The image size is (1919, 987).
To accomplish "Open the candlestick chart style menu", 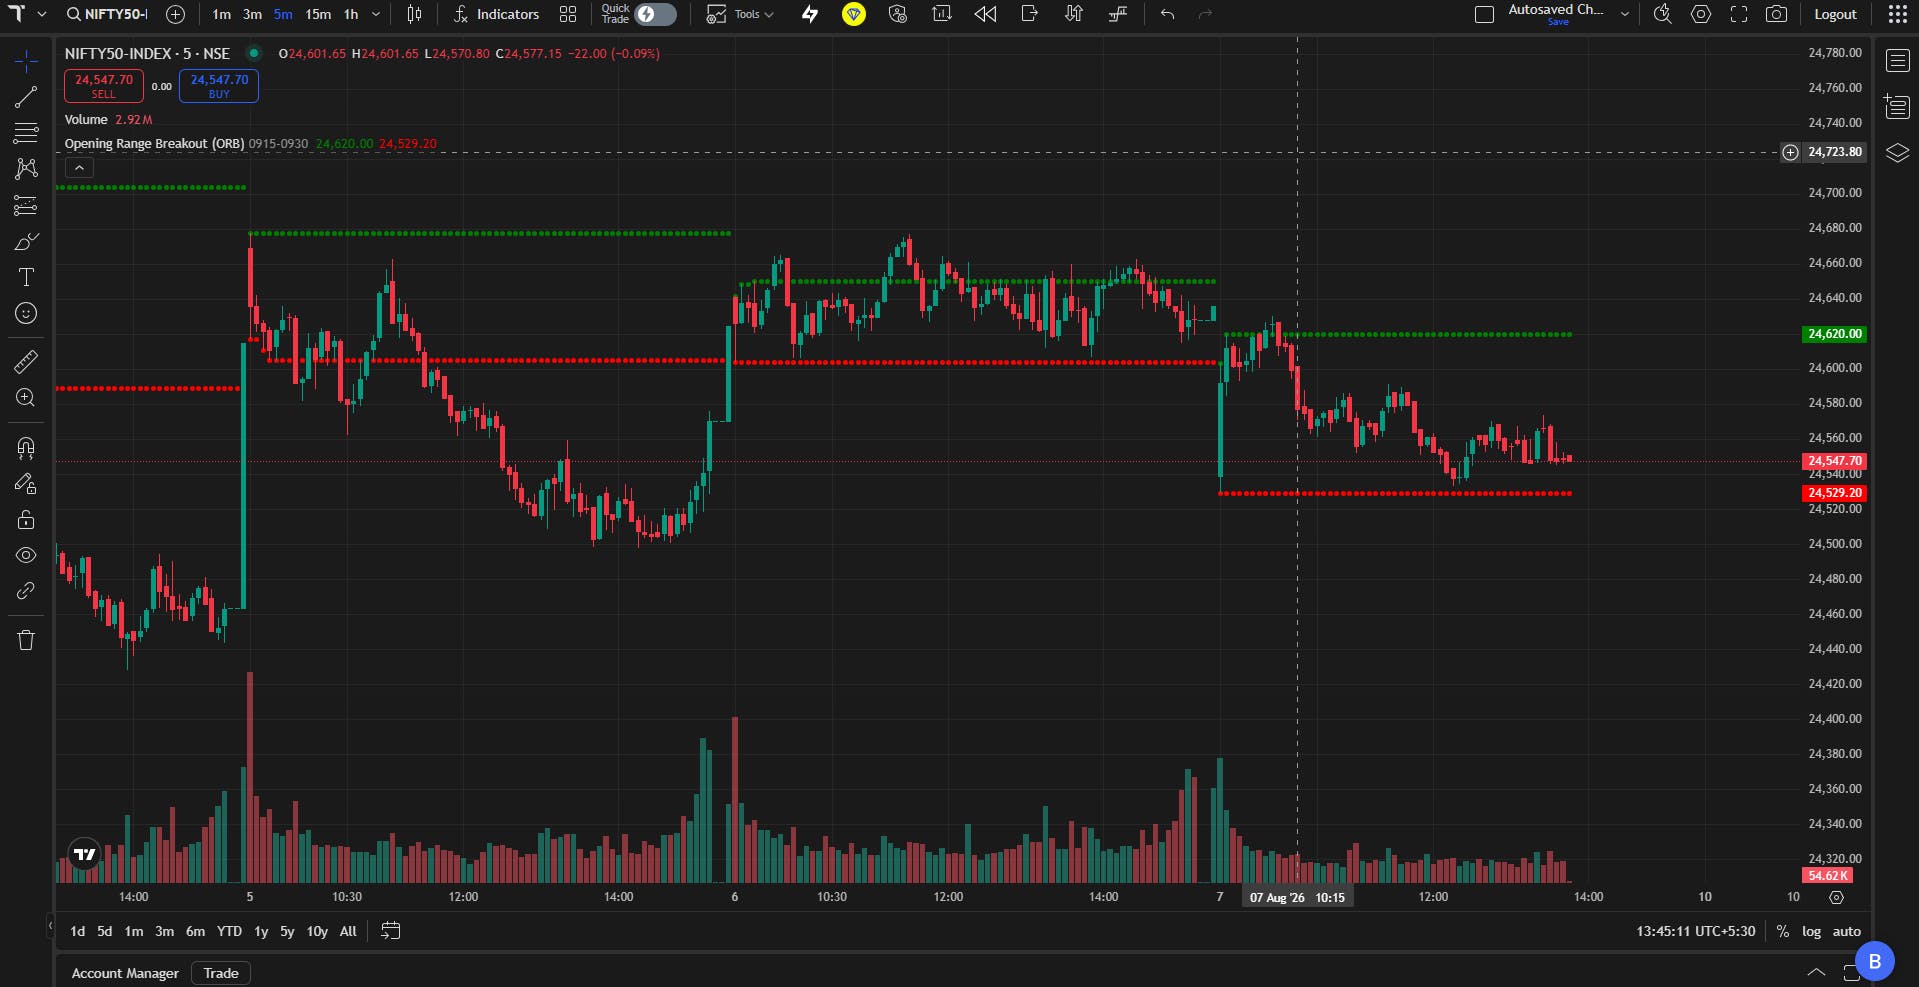I will coord(414,14).
